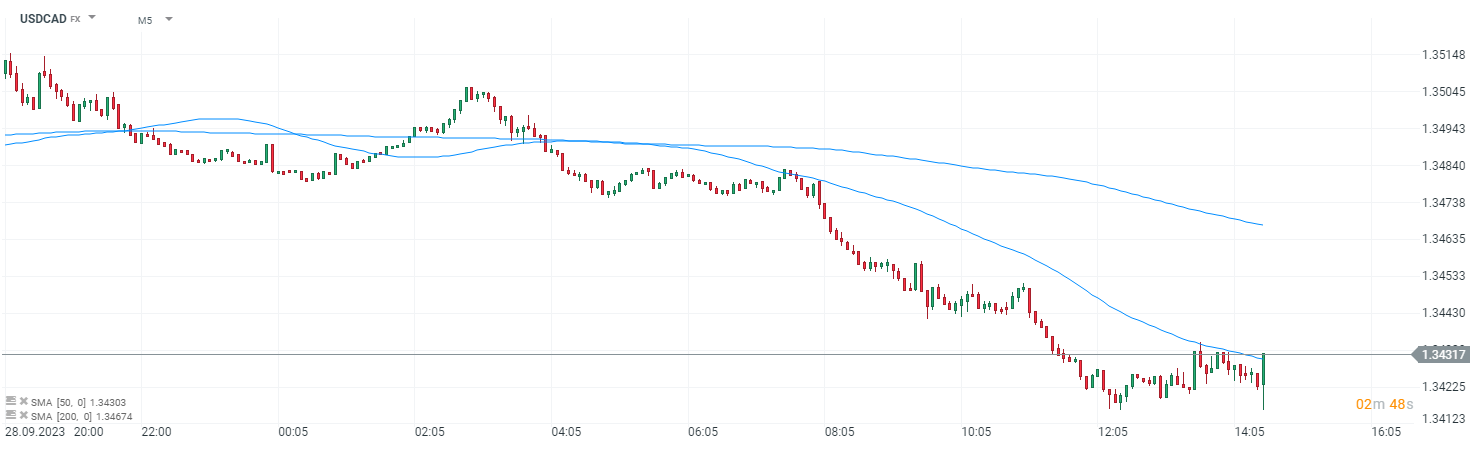
Task: Expand the USDCAD symbol dropdown arrow
Action: pos(93,18)
